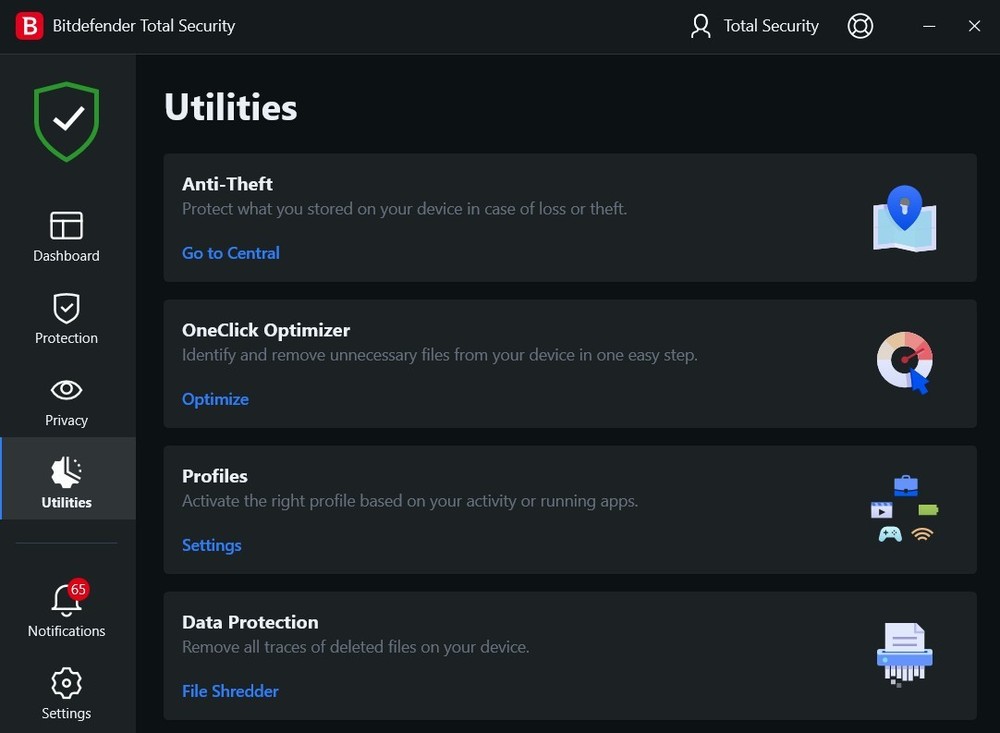This screenshot has width=1000, height=733.
Task: Click the Anti-Theft map pin illustration
Action: 903,217
